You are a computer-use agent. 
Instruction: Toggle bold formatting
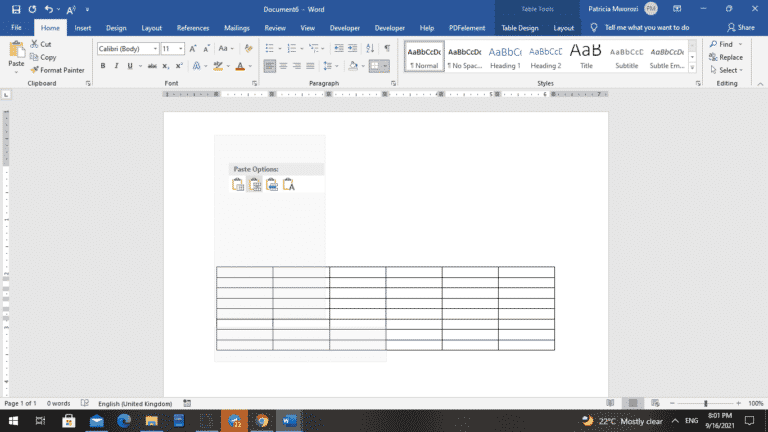(103, 66)
